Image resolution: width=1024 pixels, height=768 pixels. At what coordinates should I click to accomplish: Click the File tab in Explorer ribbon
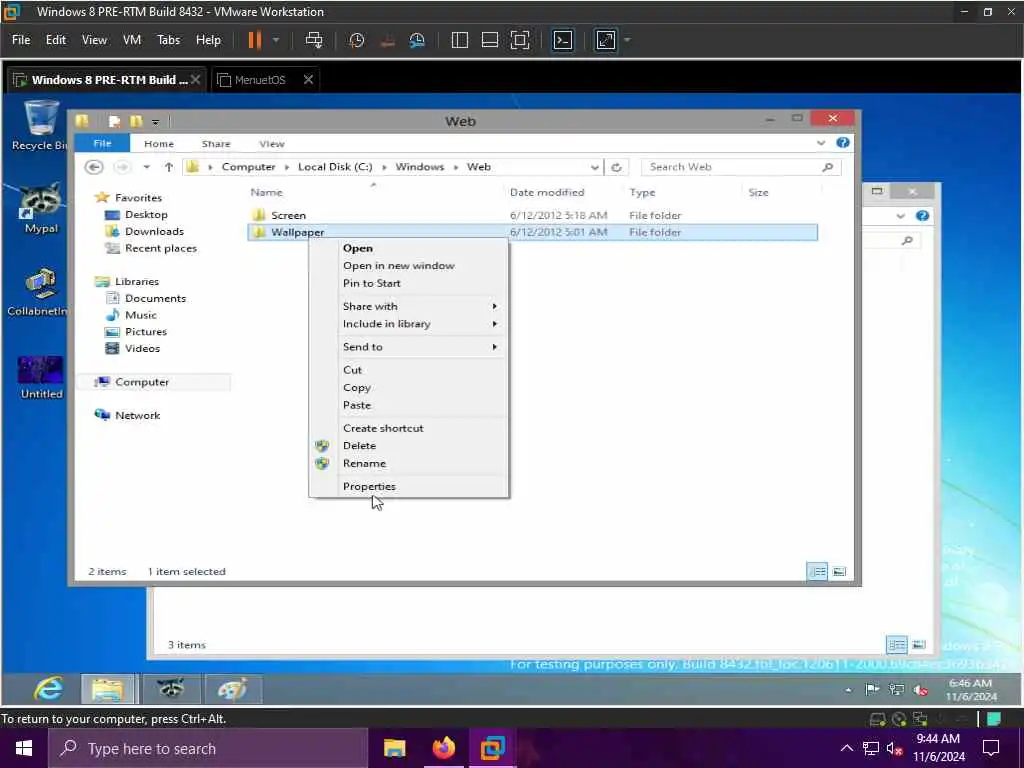tap(103, 144)
